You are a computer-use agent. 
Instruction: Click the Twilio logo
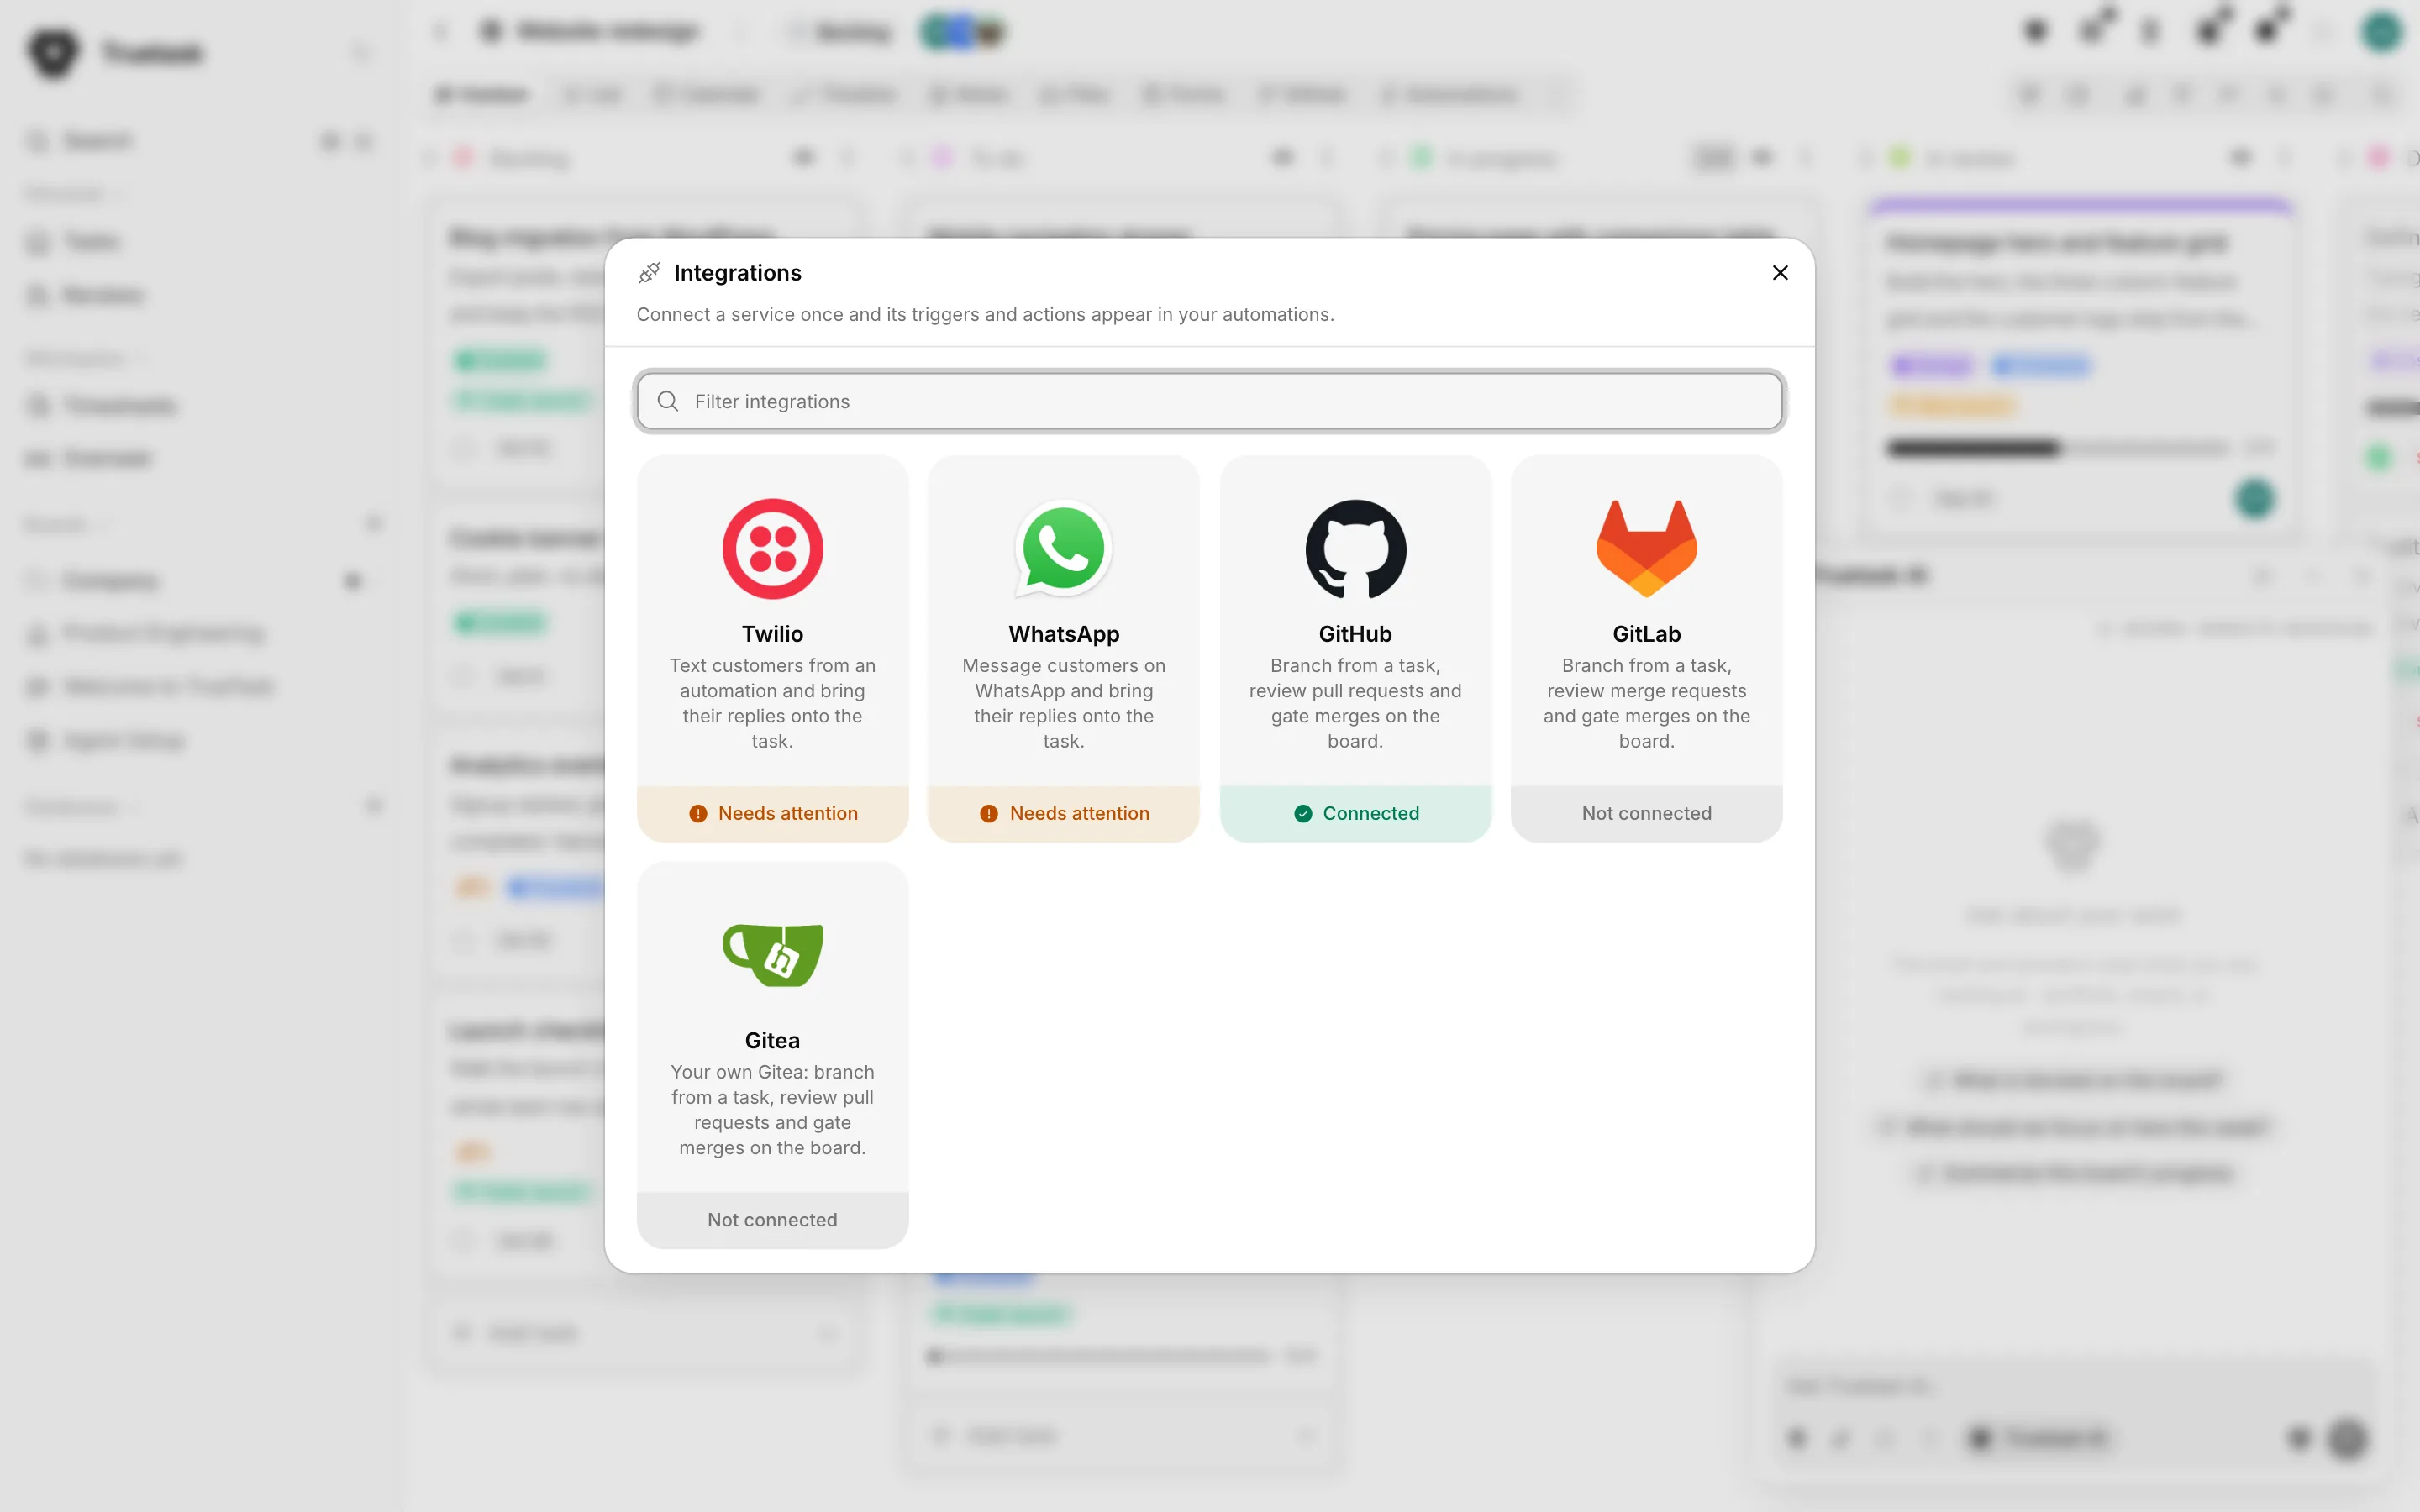772,549
